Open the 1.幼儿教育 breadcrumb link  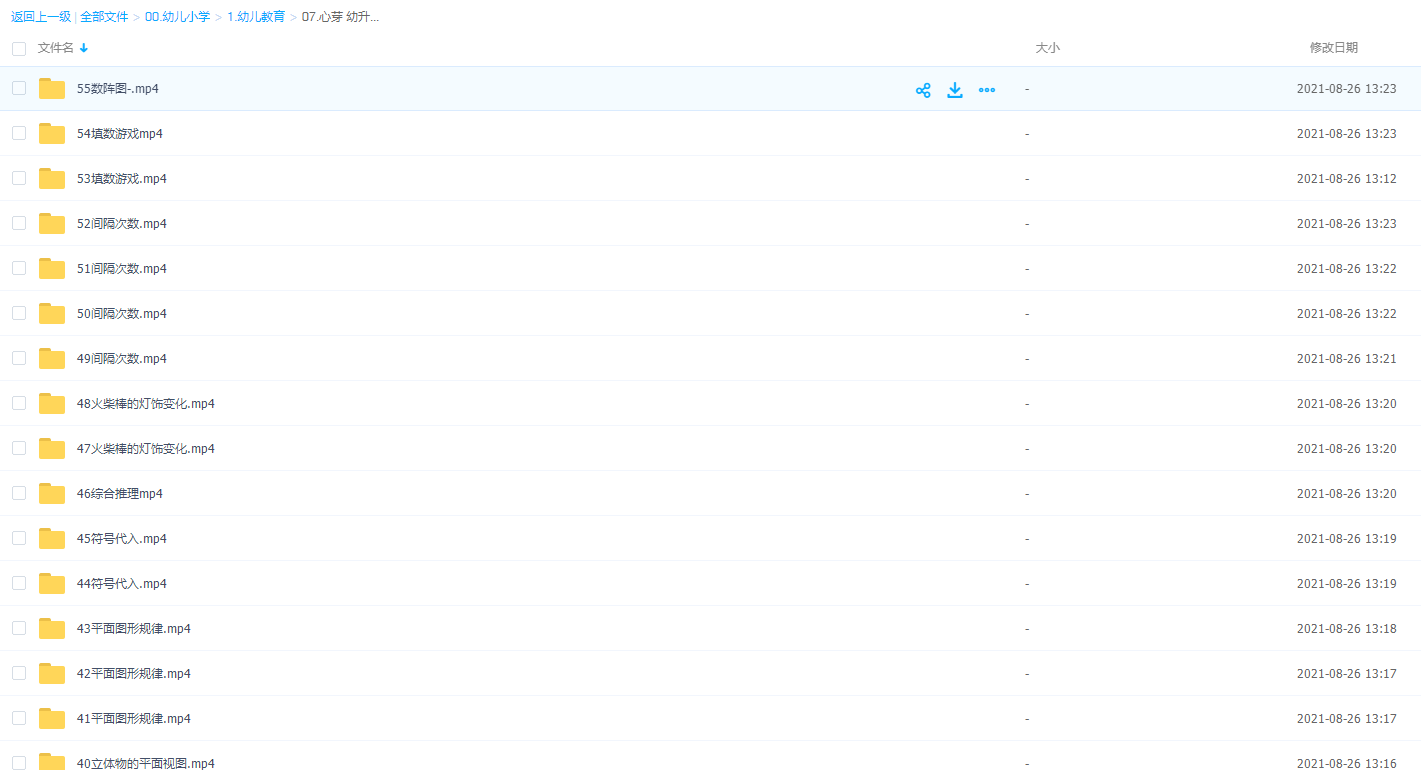pos(255,17)
